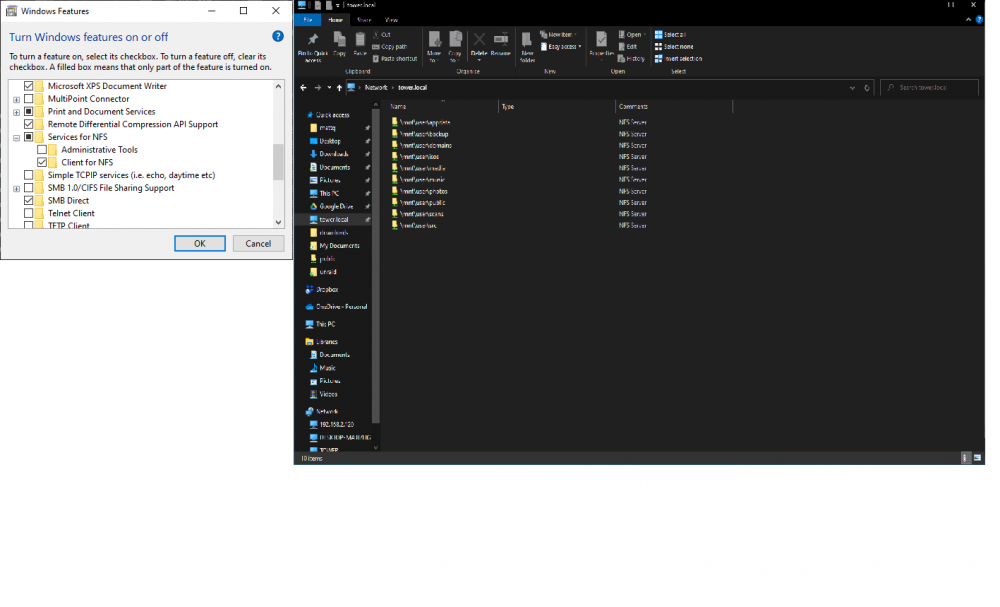1000x607 pixels.
Task: Uncheck Remote Differential Compression API Support
Action: [29, 124]
